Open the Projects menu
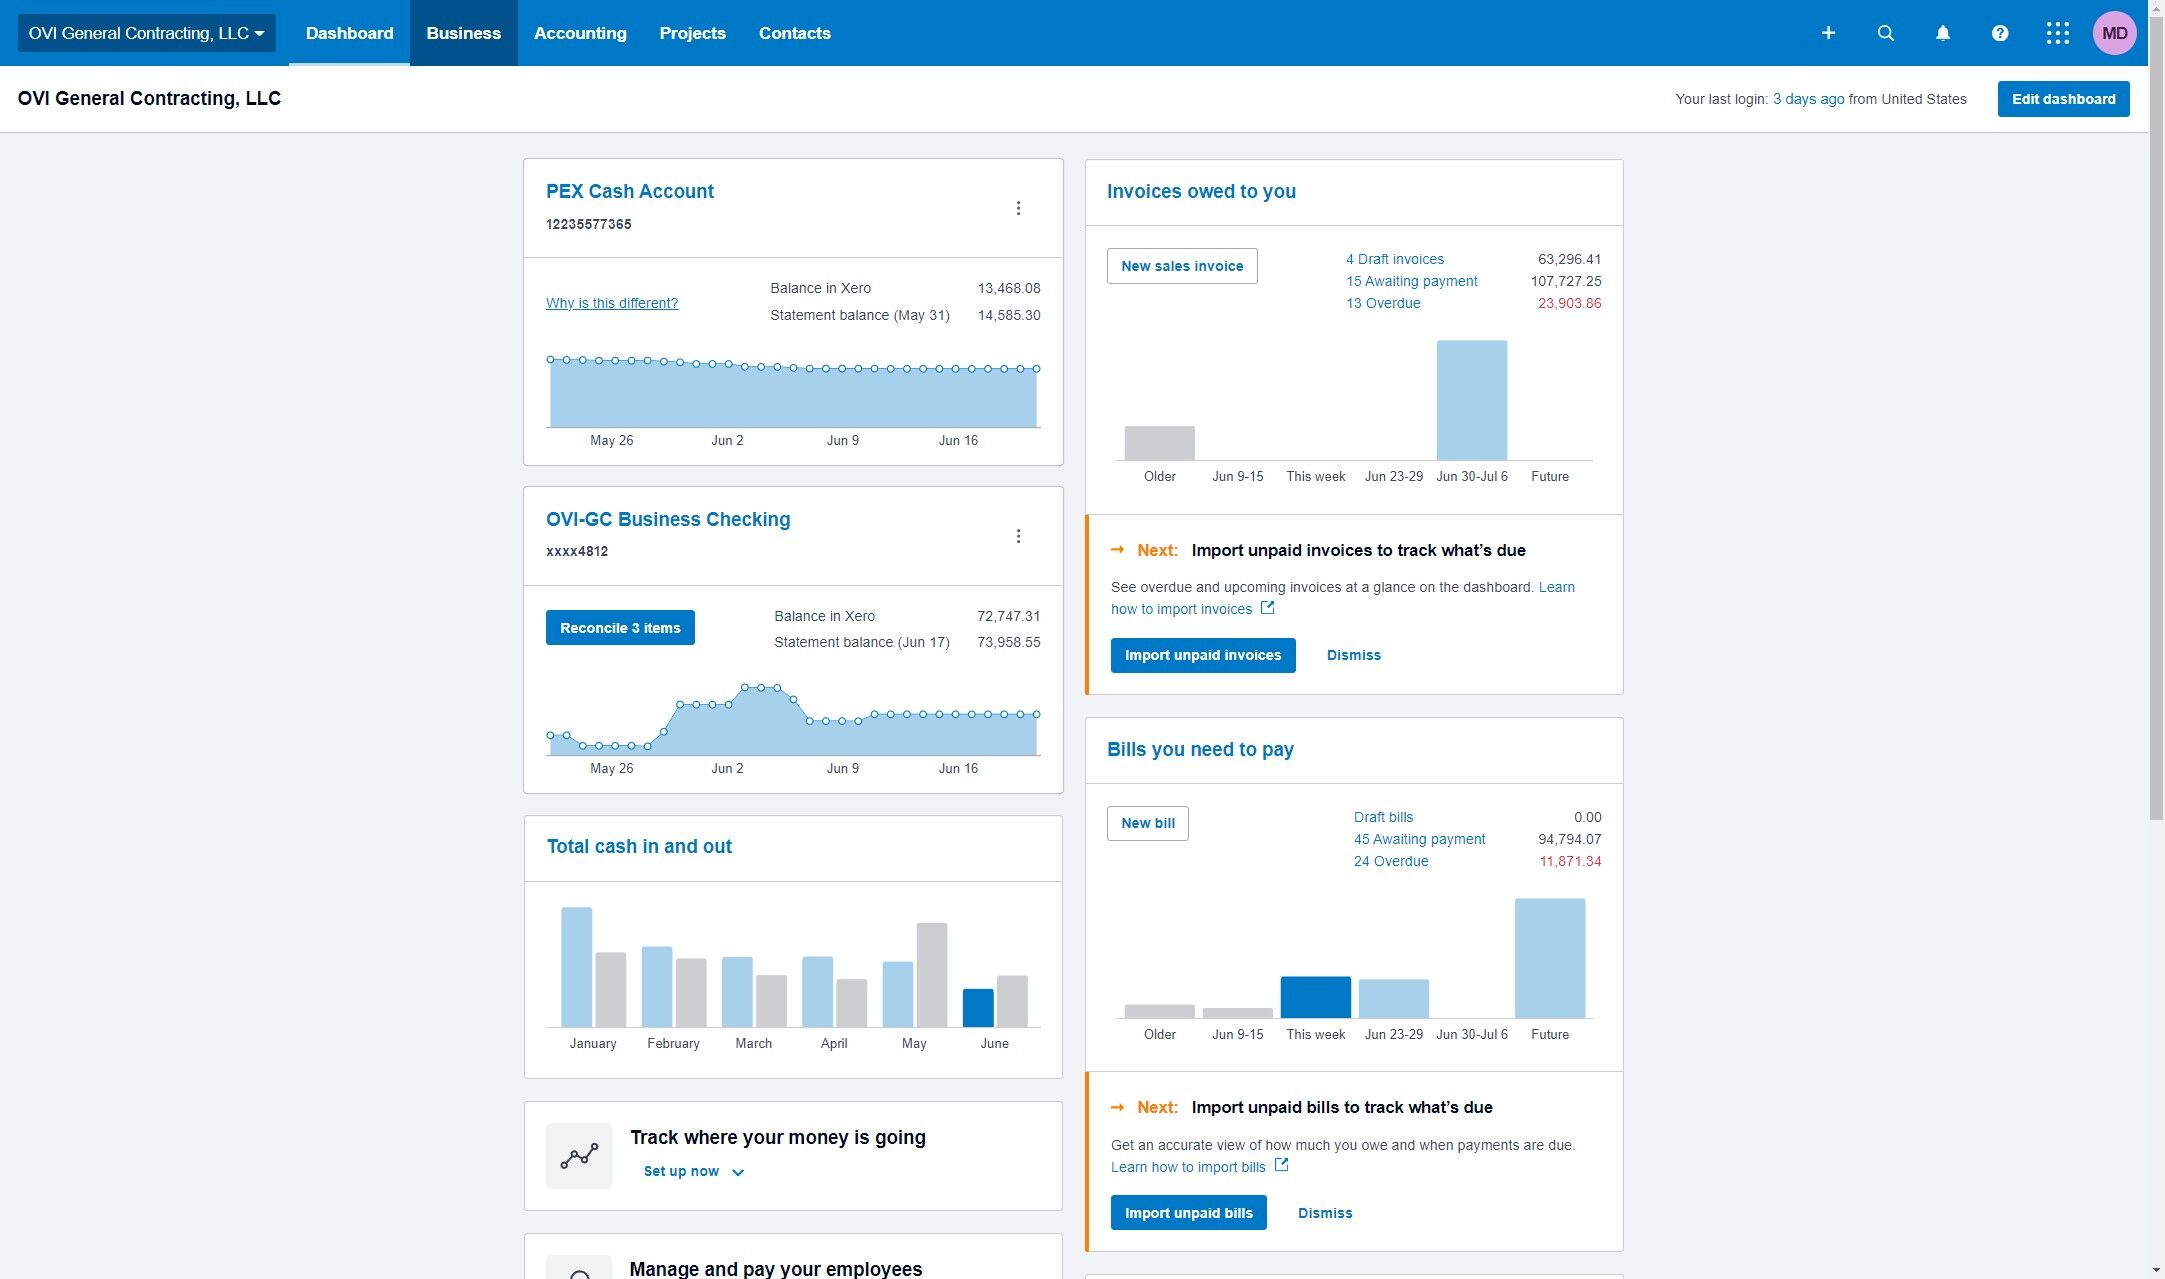The image size is (2165, 1279). (692, 33)
